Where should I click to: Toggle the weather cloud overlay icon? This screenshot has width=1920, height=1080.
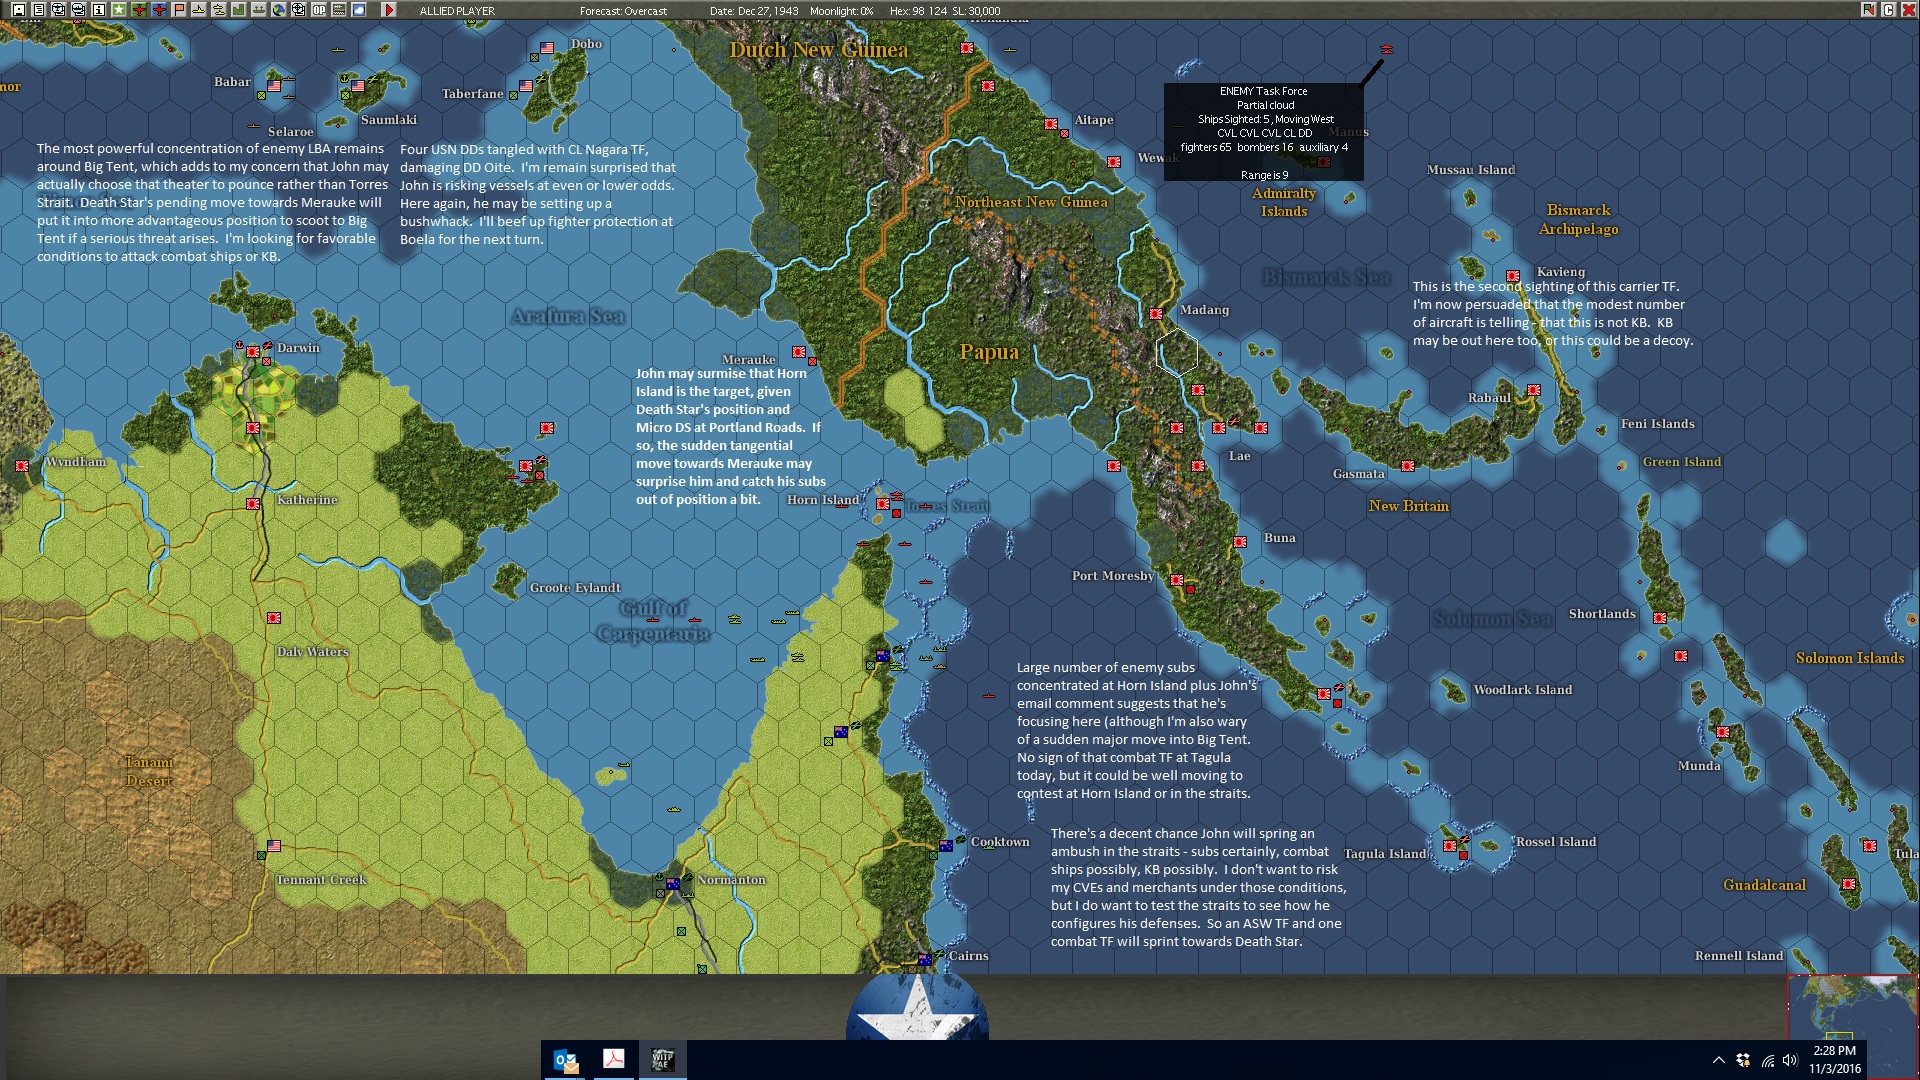pos(359,10)
